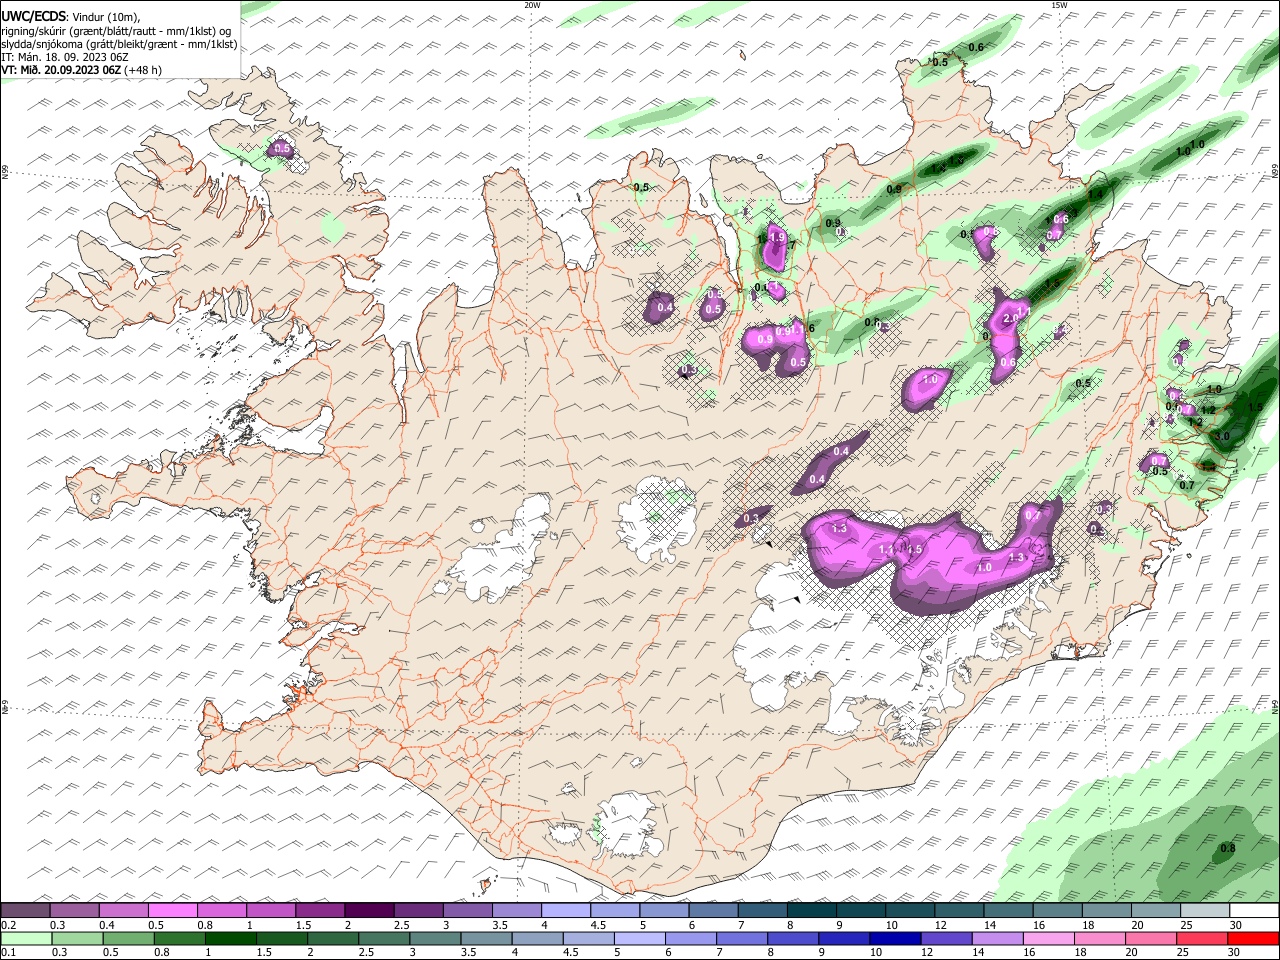
Task: Click the '30' label on the rain scale row
Action: (1236, 953)
